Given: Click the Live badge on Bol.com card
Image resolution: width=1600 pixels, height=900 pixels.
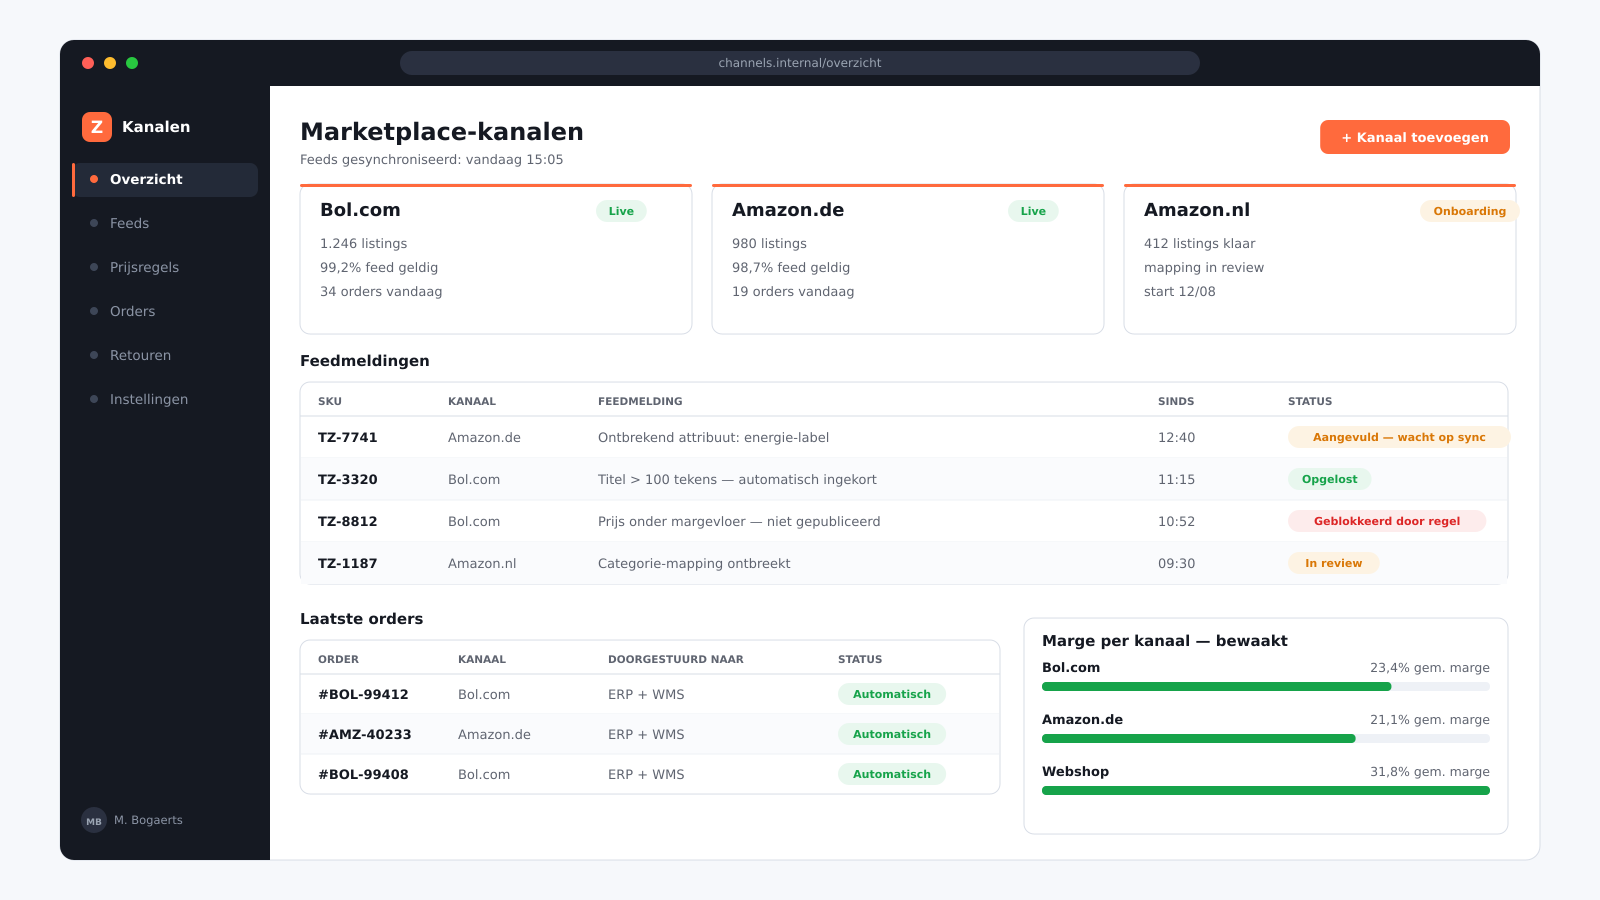Looking at the screenshot, I should [621, 211].
